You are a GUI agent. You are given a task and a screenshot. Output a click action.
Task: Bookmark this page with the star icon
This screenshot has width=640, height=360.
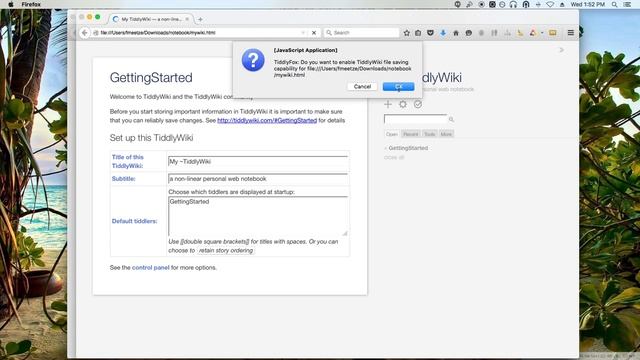tap(407, 33)
